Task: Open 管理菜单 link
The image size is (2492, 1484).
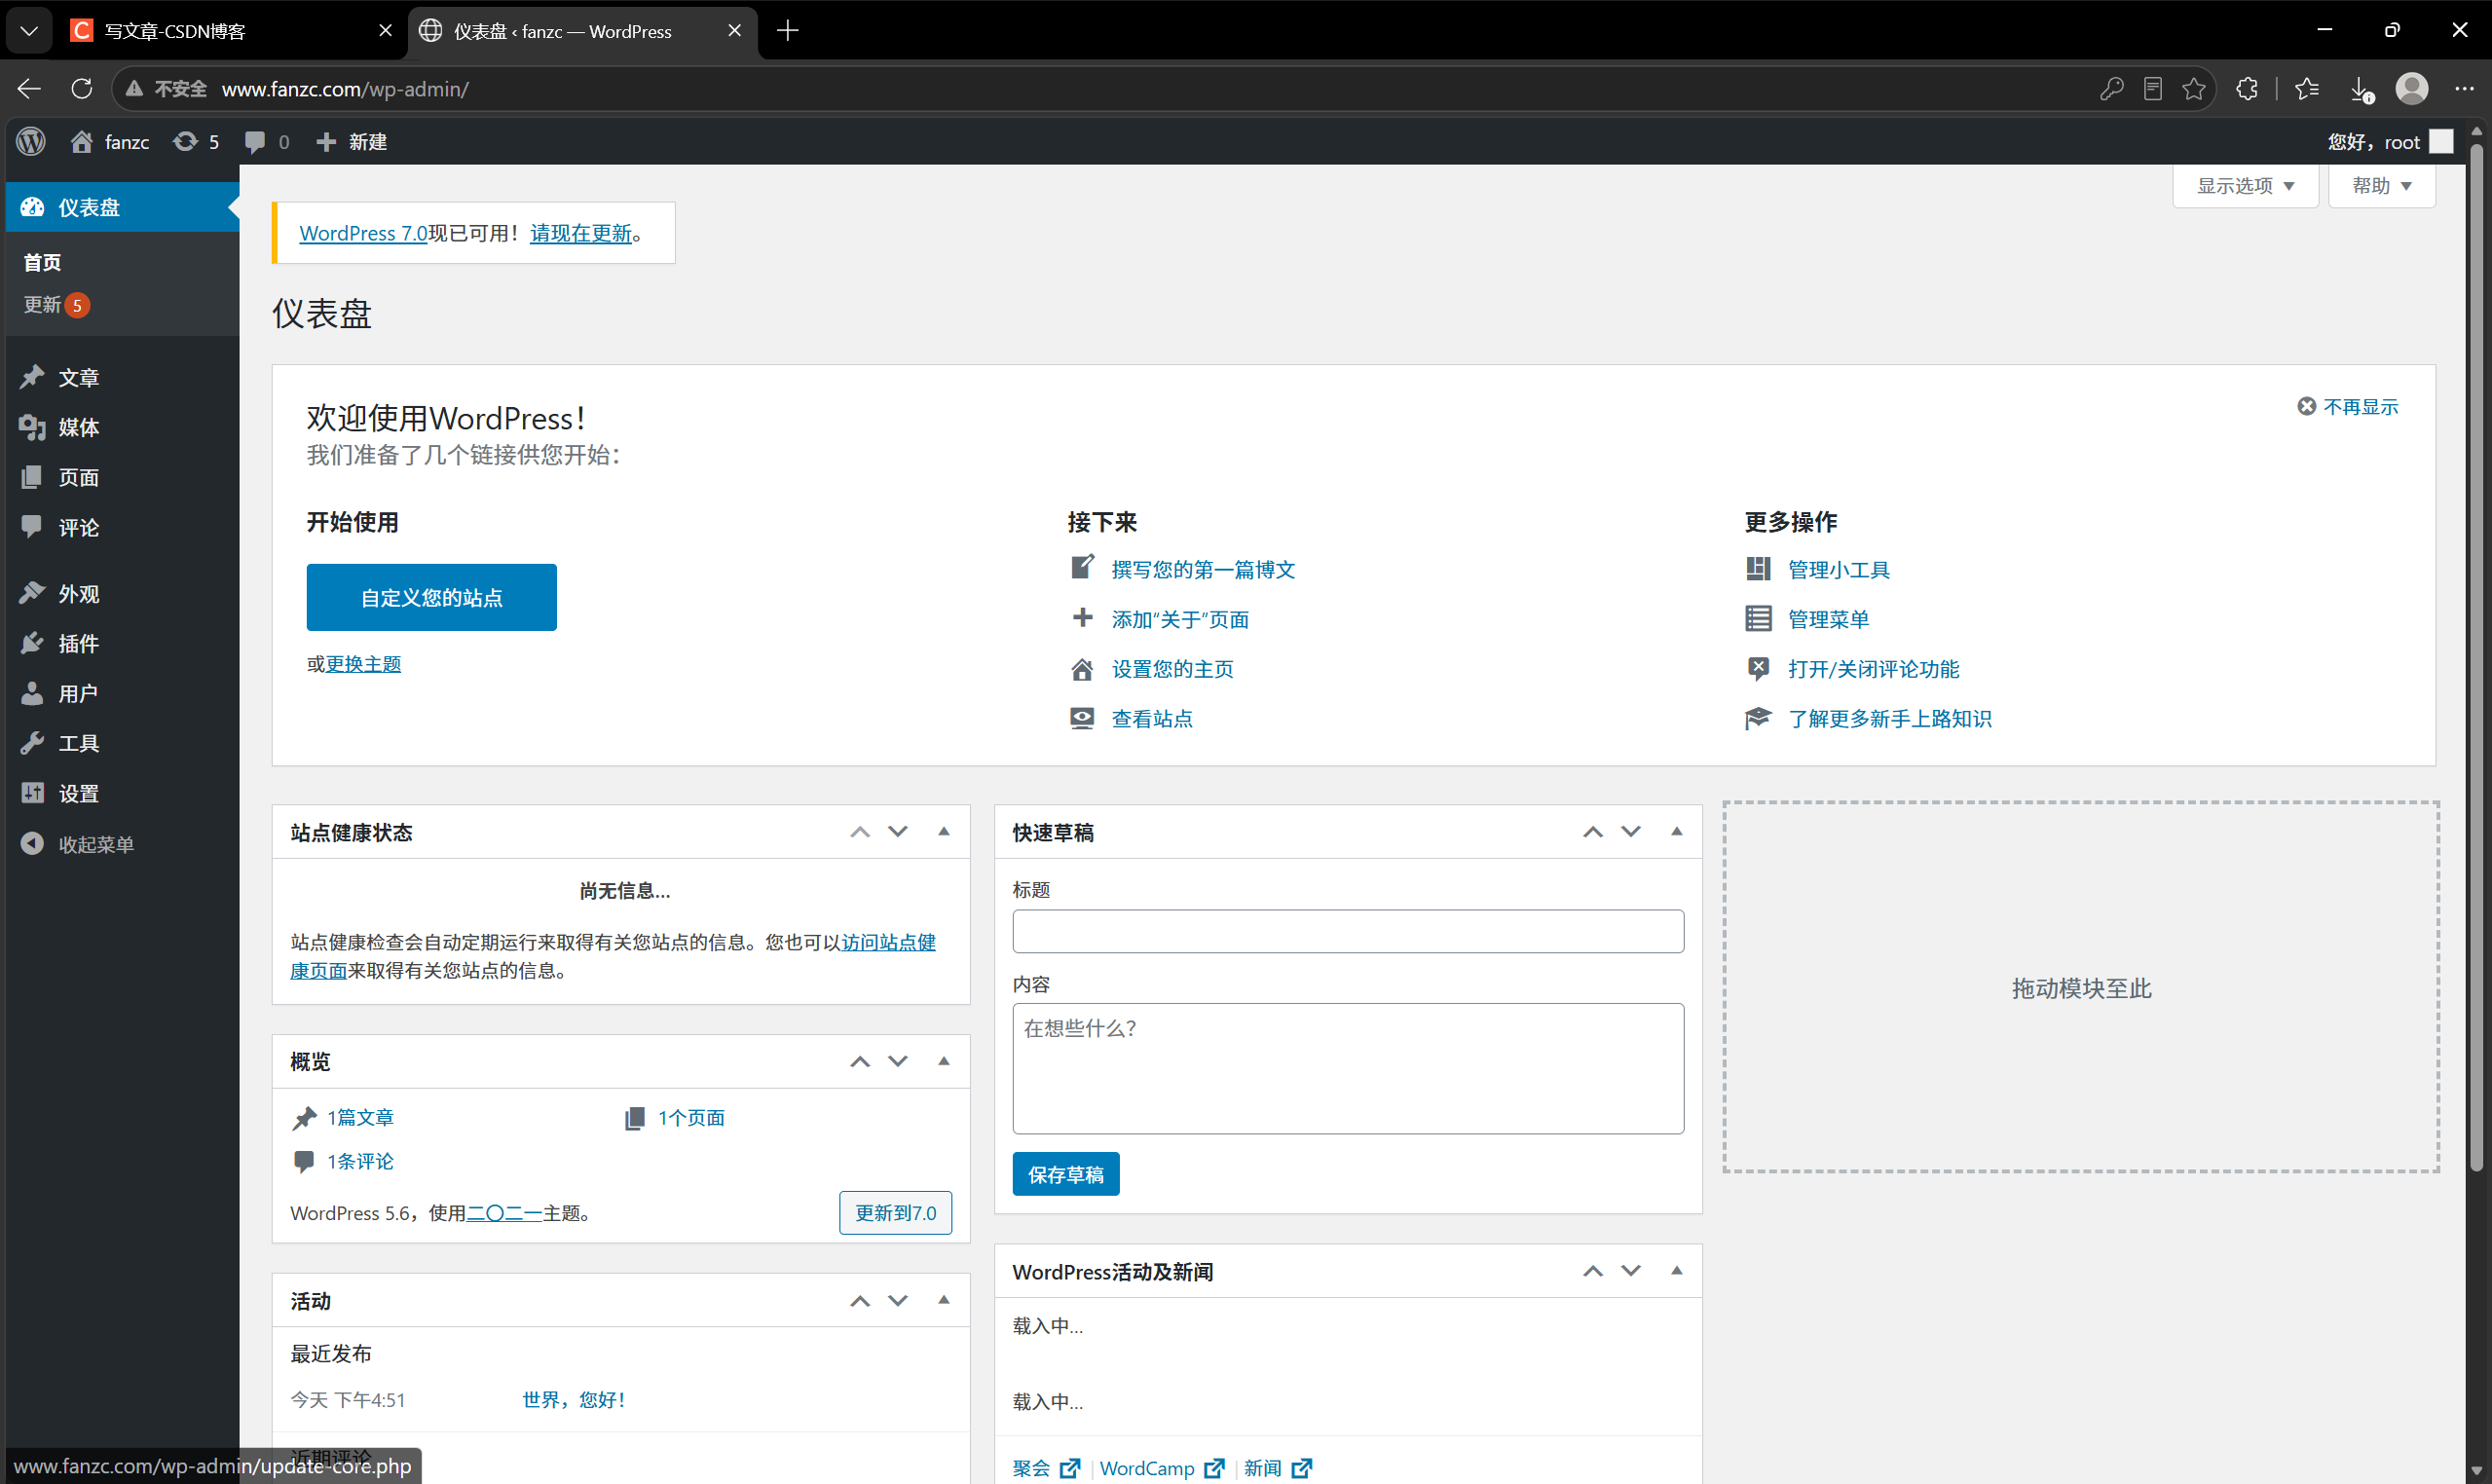Action: (x=1828, y=619)
